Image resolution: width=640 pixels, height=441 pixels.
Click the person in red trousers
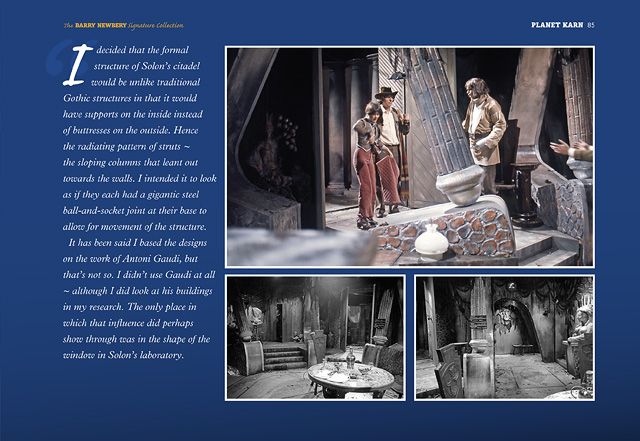367,170
